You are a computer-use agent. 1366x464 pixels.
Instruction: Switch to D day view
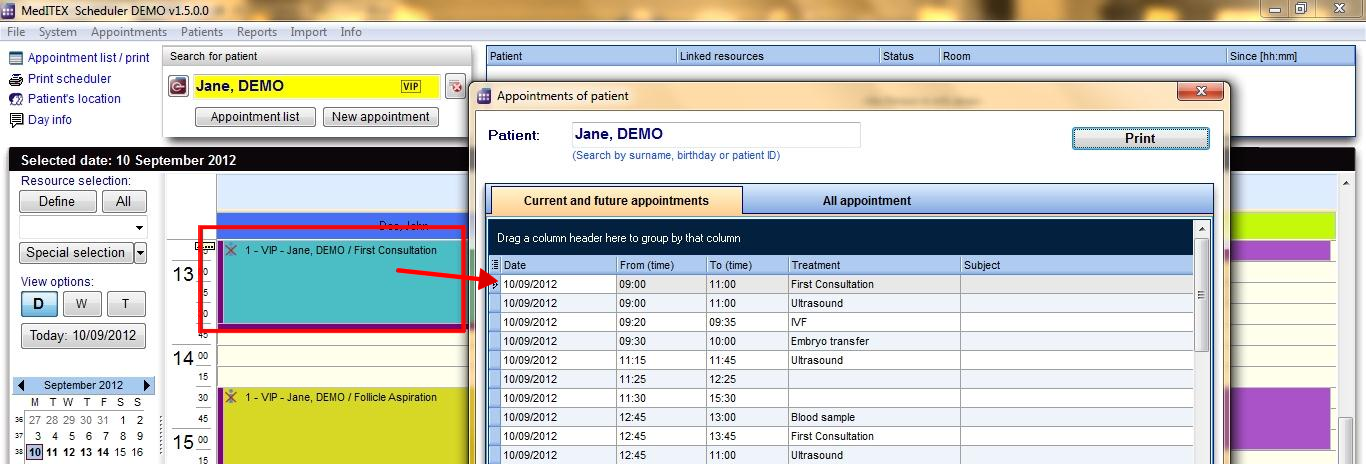[x=39, y=304]
